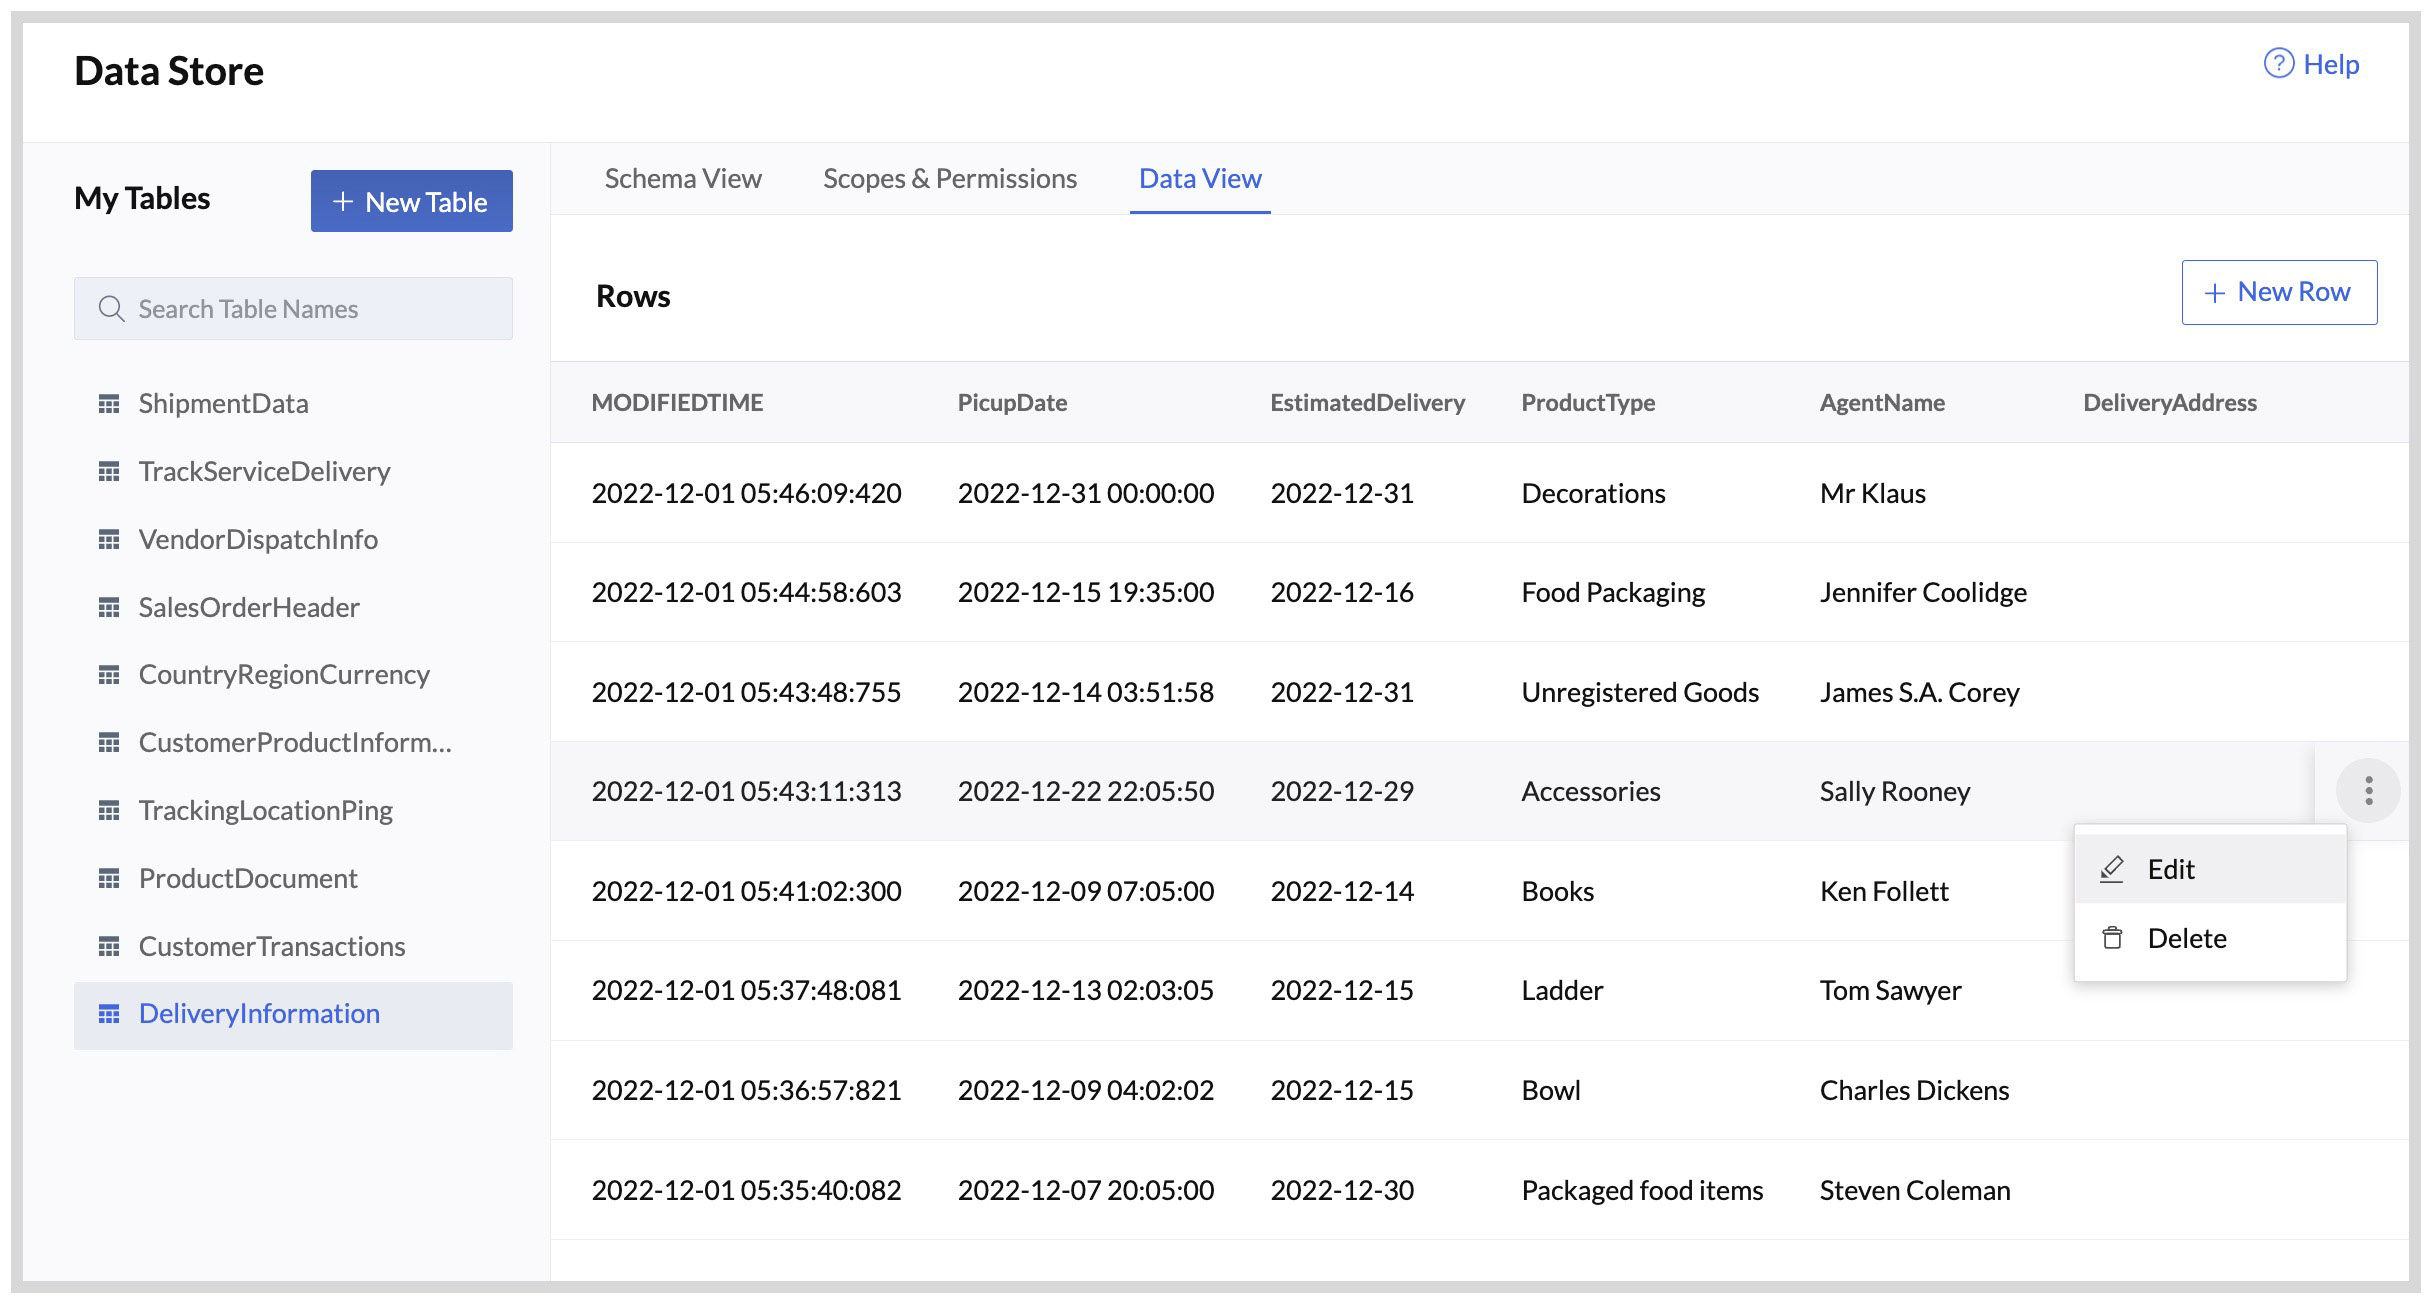The height and width of the screenshot is (1304, 2432).
Task: Select the row with agent Ken Follett
Action: [x=1200, y=890]
